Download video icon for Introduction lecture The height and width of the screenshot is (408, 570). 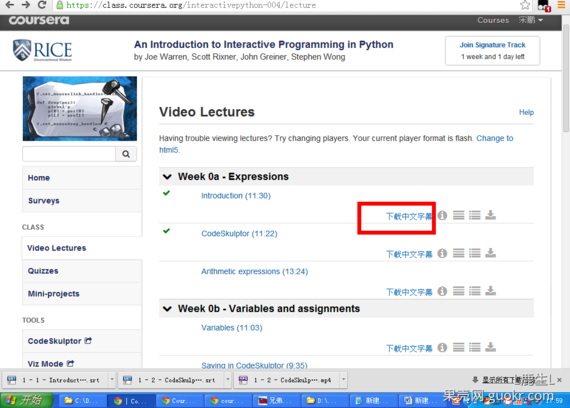click(490, 215)
